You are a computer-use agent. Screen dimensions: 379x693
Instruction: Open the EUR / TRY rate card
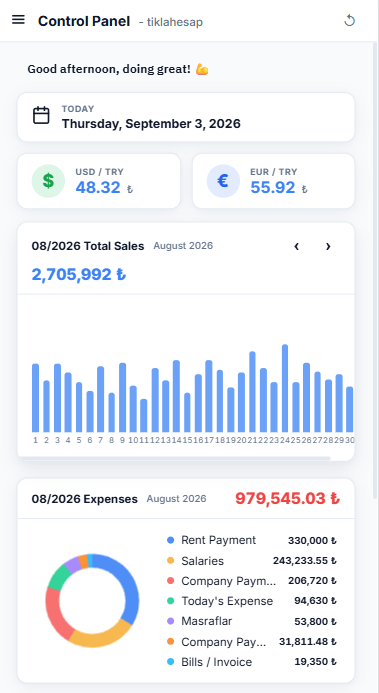click(274, 181)
